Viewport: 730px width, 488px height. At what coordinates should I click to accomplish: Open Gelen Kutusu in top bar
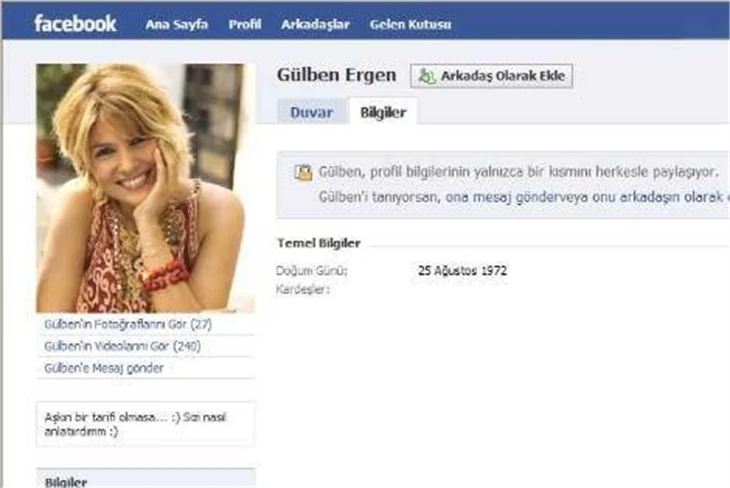click(x=410, y=24)
